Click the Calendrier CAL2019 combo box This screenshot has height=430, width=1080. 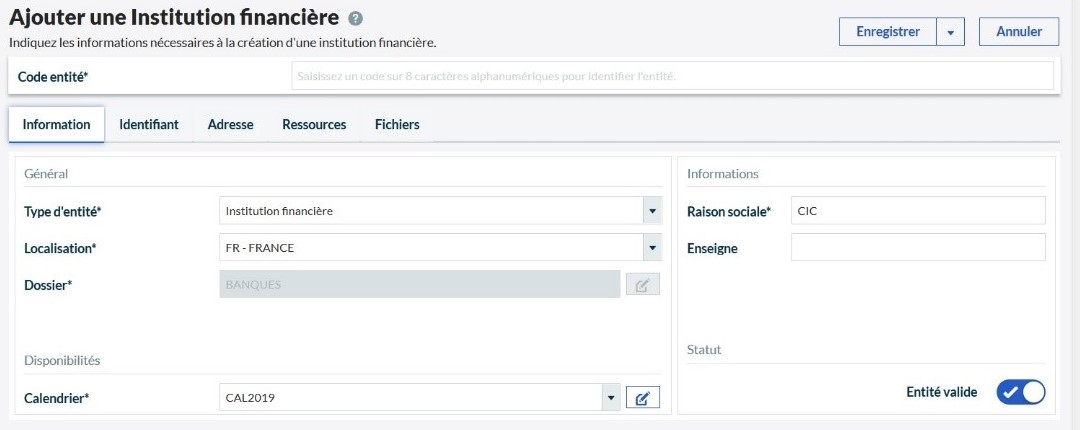[x=410, y=398]
